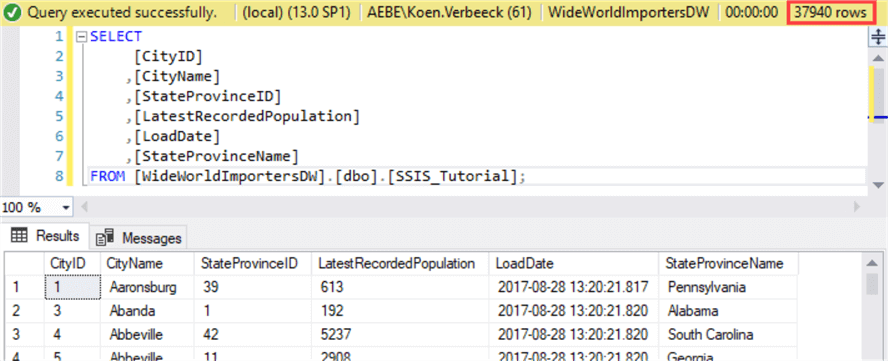Click the Pennsylvania state cell

tap(729, 287)
